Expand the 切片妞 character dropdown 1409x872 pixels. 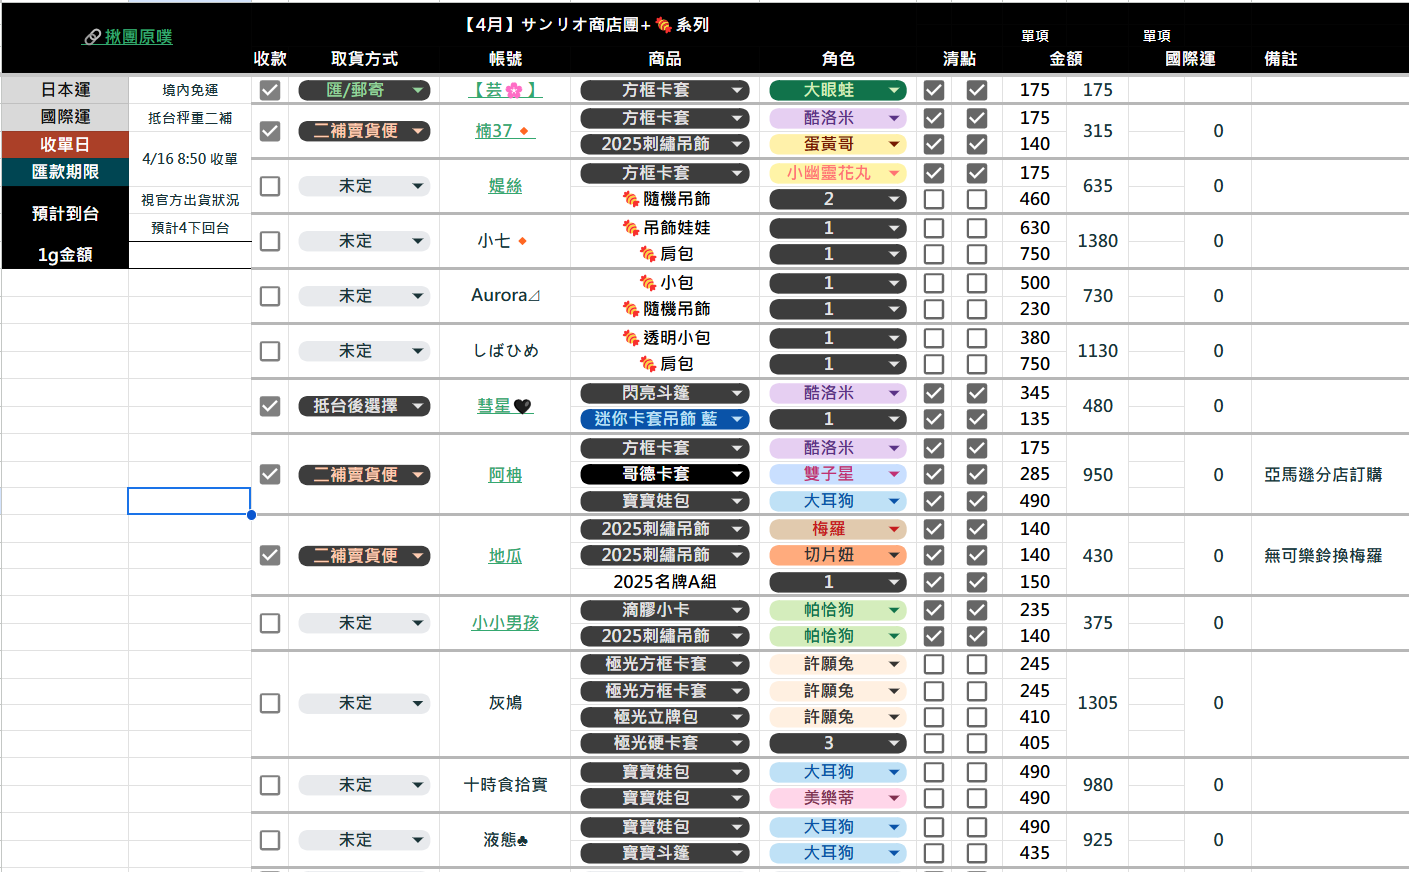tap(838, 555)
